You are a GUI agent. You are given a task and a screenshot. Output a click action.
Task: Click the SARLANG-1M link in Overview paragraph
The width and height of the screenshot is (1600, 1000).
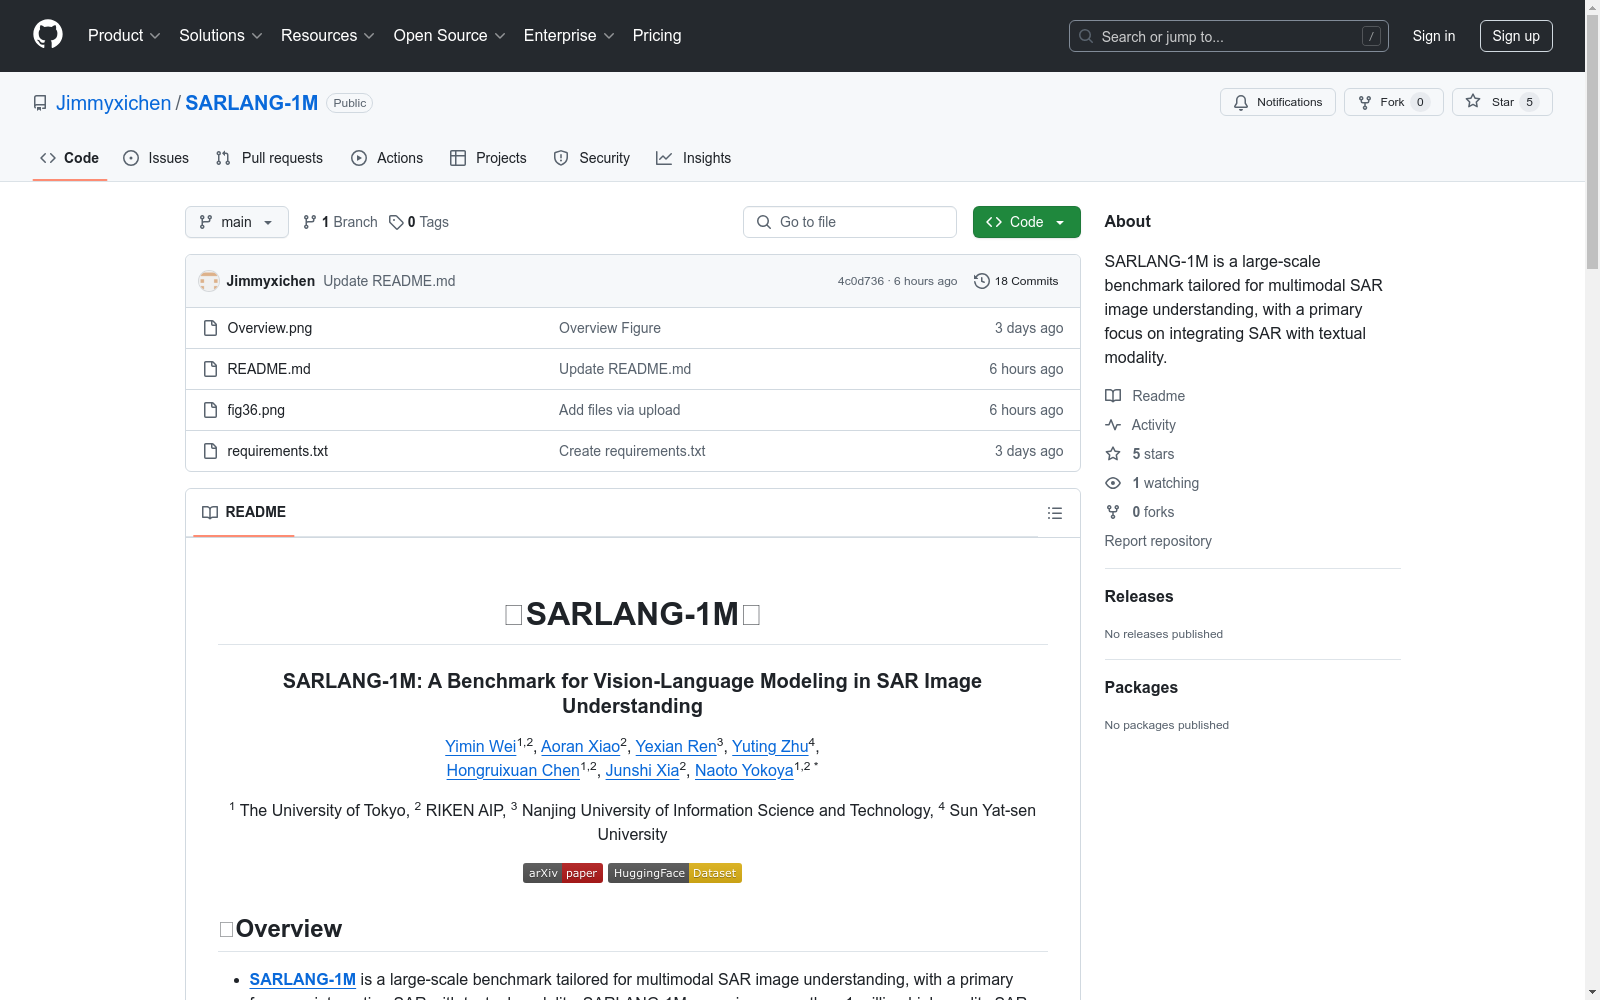click(x=303, y=979)
